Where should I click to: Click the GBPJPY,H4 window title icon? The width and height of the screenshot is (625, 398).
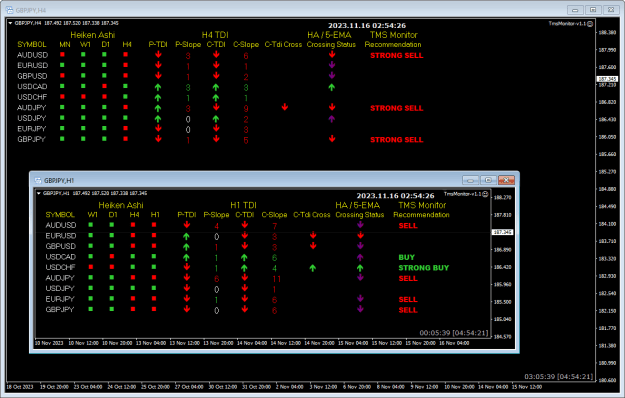[10, 10]
